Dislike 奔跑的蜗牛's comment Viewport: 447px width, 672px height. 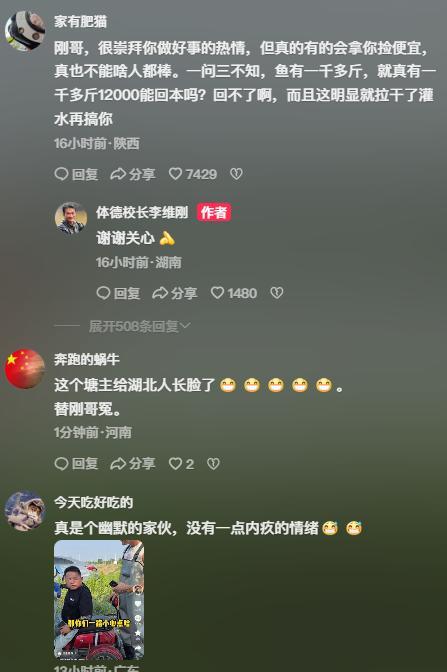[x=213, y=464]
